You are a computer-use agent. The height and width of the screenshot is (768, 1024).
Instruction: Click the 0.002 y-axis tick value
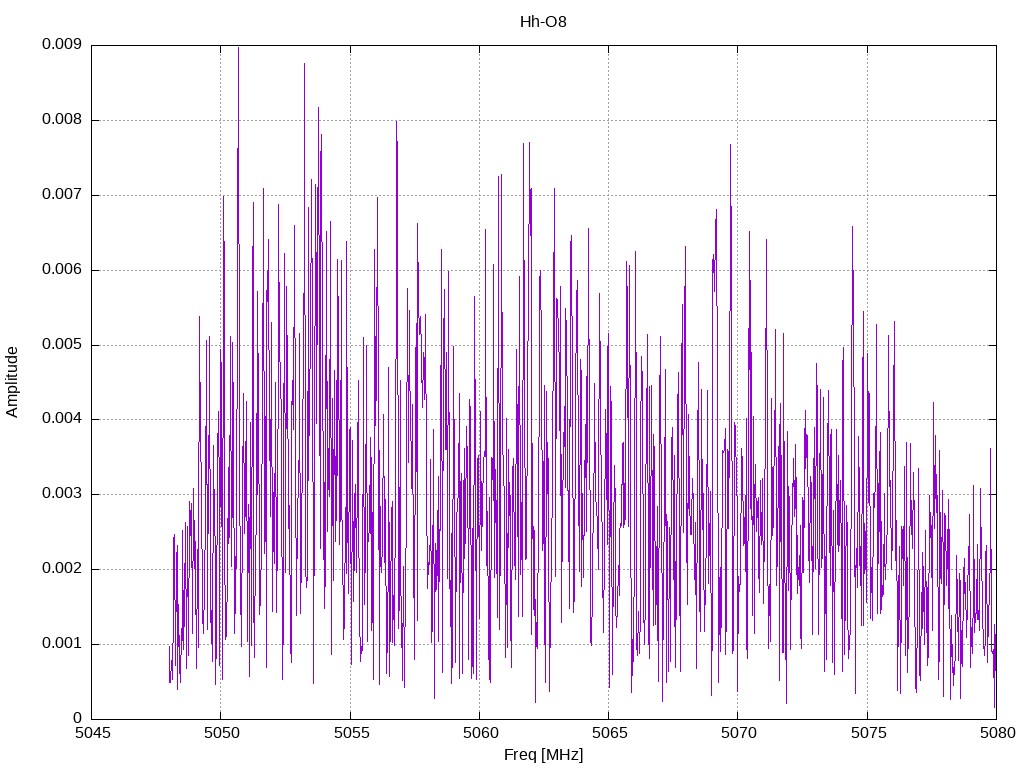(62, 569)
